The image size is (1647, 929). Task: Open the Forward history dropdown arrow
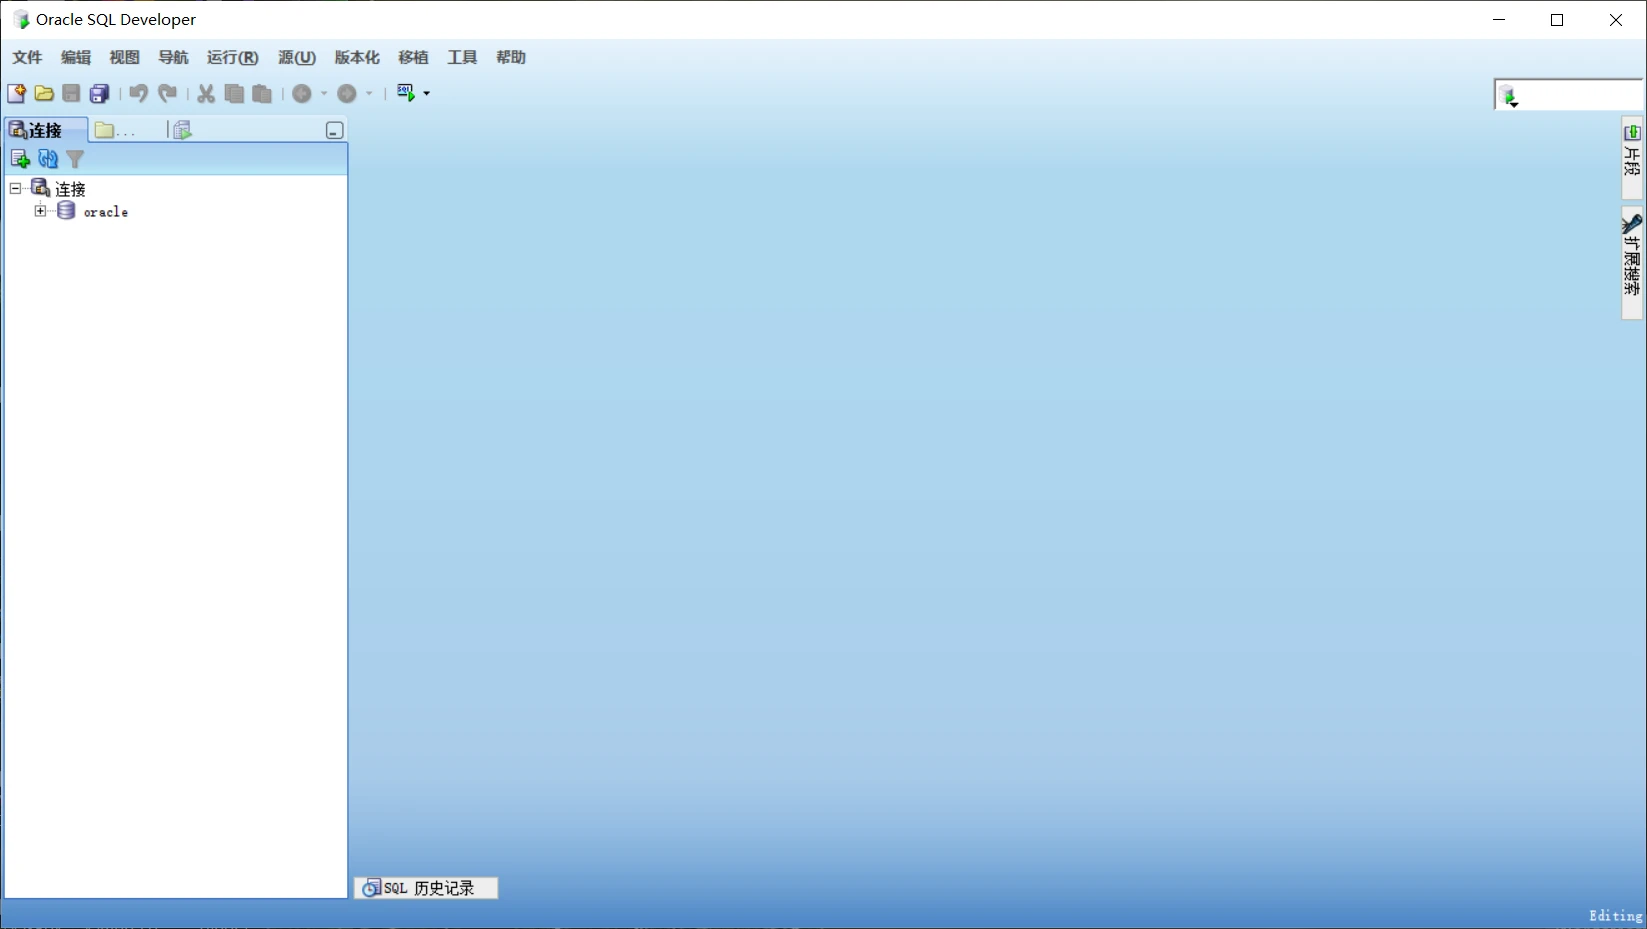coord(369,93)
